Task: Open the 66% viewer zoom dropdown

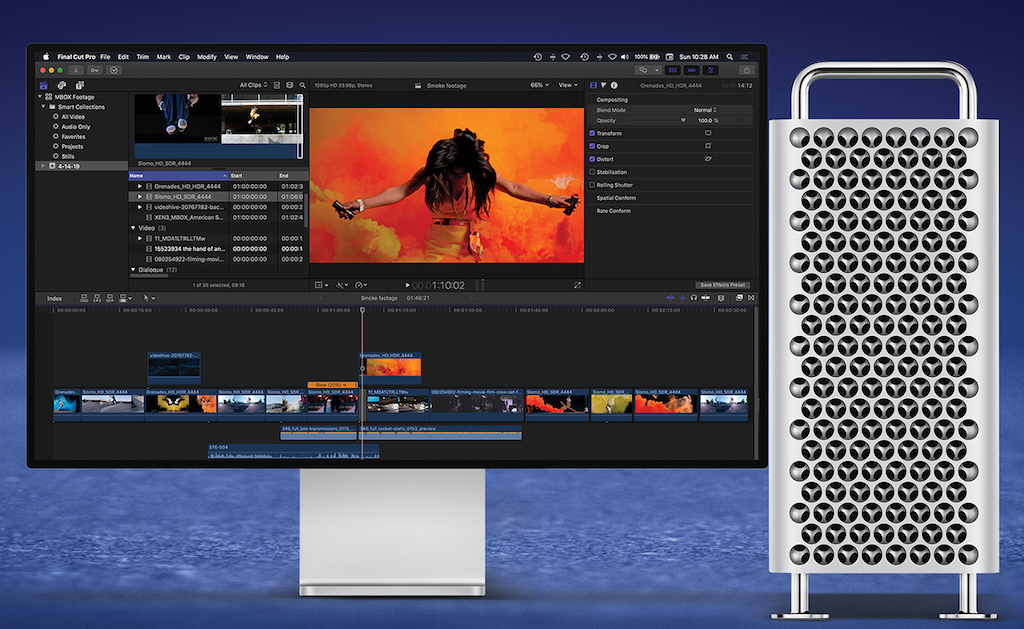Action: (x=539, y=85)
